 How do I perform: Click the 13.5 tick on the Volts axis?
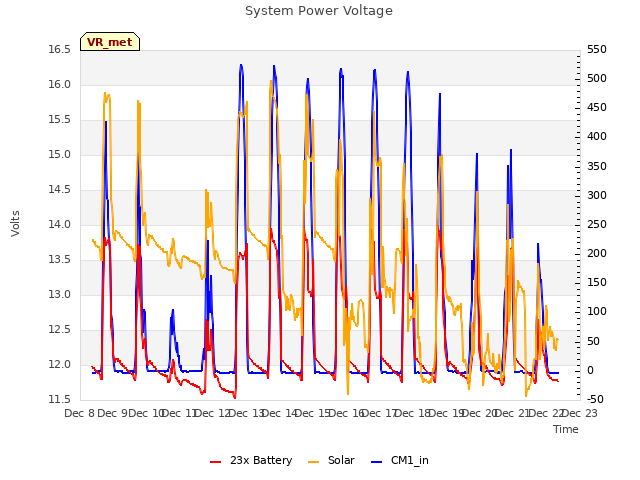(x=60, y=260)
